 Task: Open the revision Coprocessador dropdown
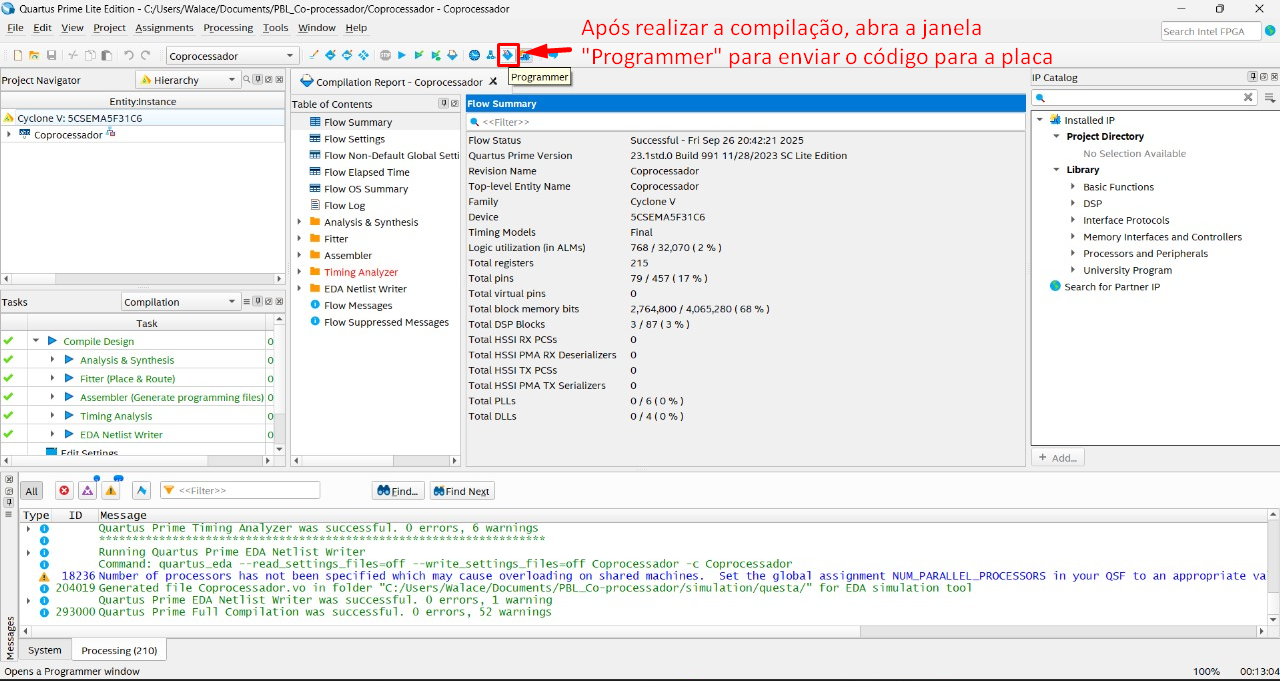[x=232, y=56]
